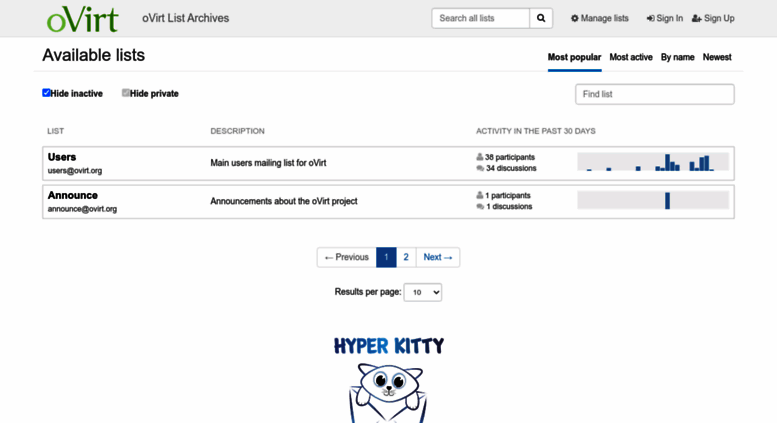Click the DESCRIPTION column header

pos(237,131)
